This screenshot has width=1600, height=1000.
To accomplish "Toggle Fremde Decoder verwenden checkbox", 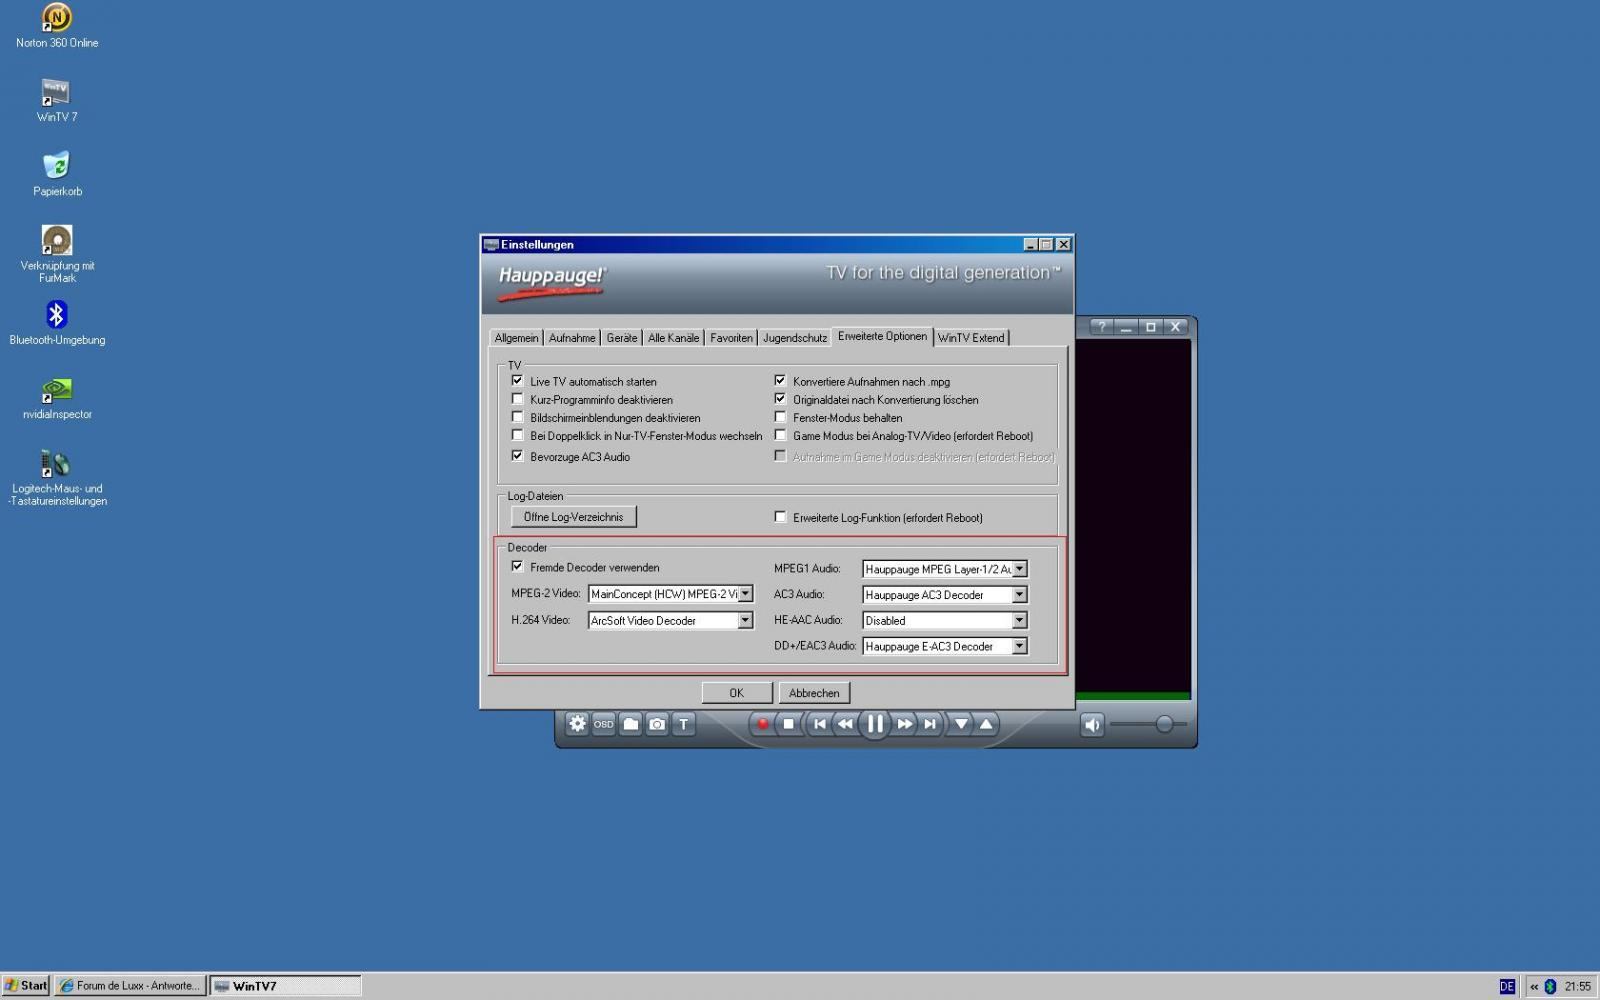I will click(517, 567).
